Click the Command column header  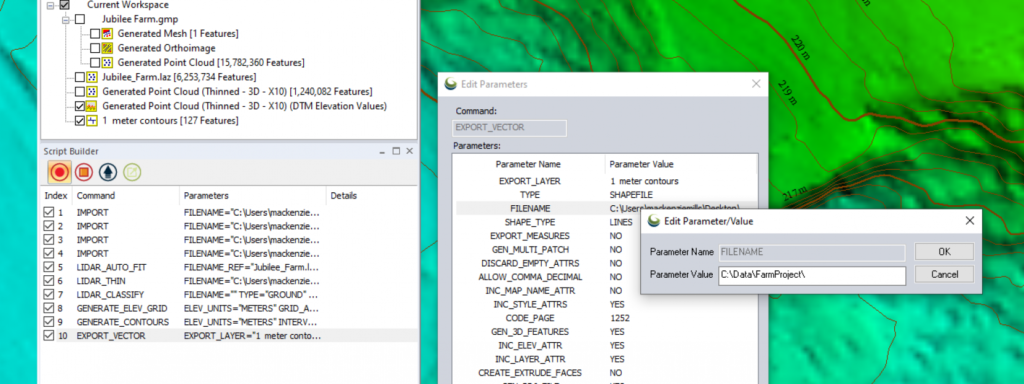click(x=125, y=196)
